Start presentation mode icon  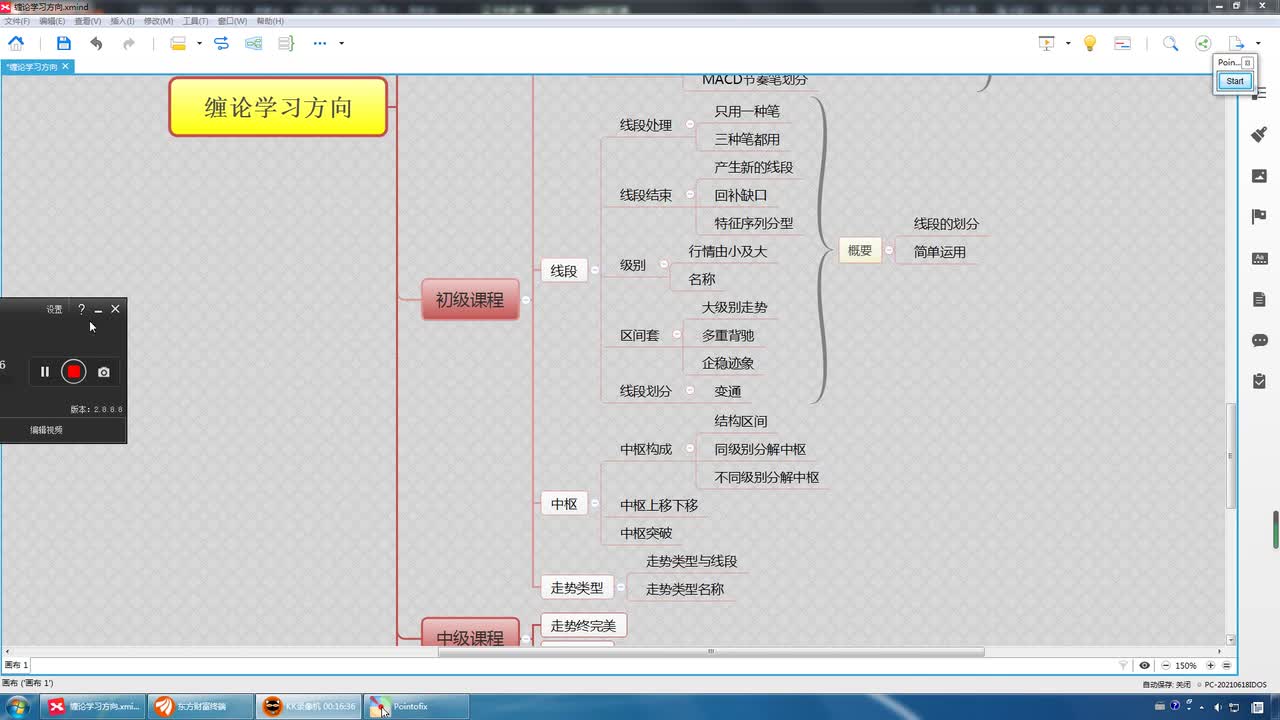1047,43
